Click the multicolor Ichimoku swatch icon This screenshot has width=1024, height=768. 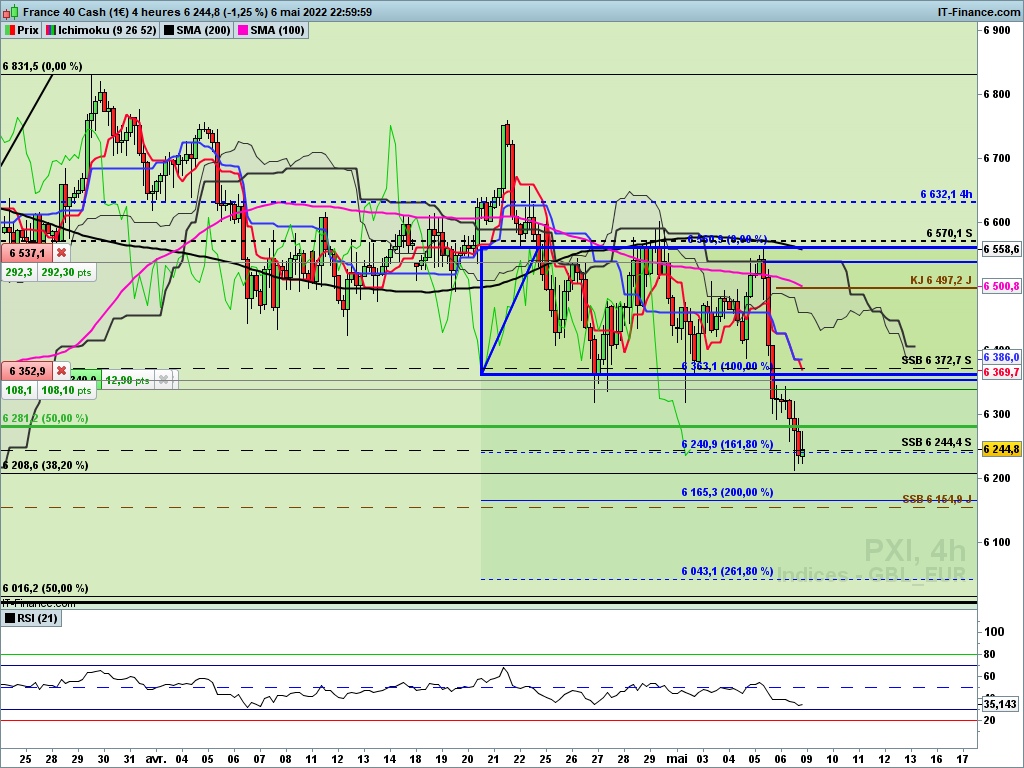click(51, 30)
